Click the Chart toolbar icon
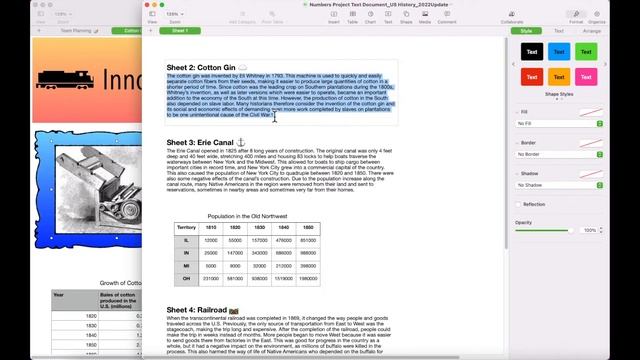This screenshot has width=640, height=360. (370, 14)
